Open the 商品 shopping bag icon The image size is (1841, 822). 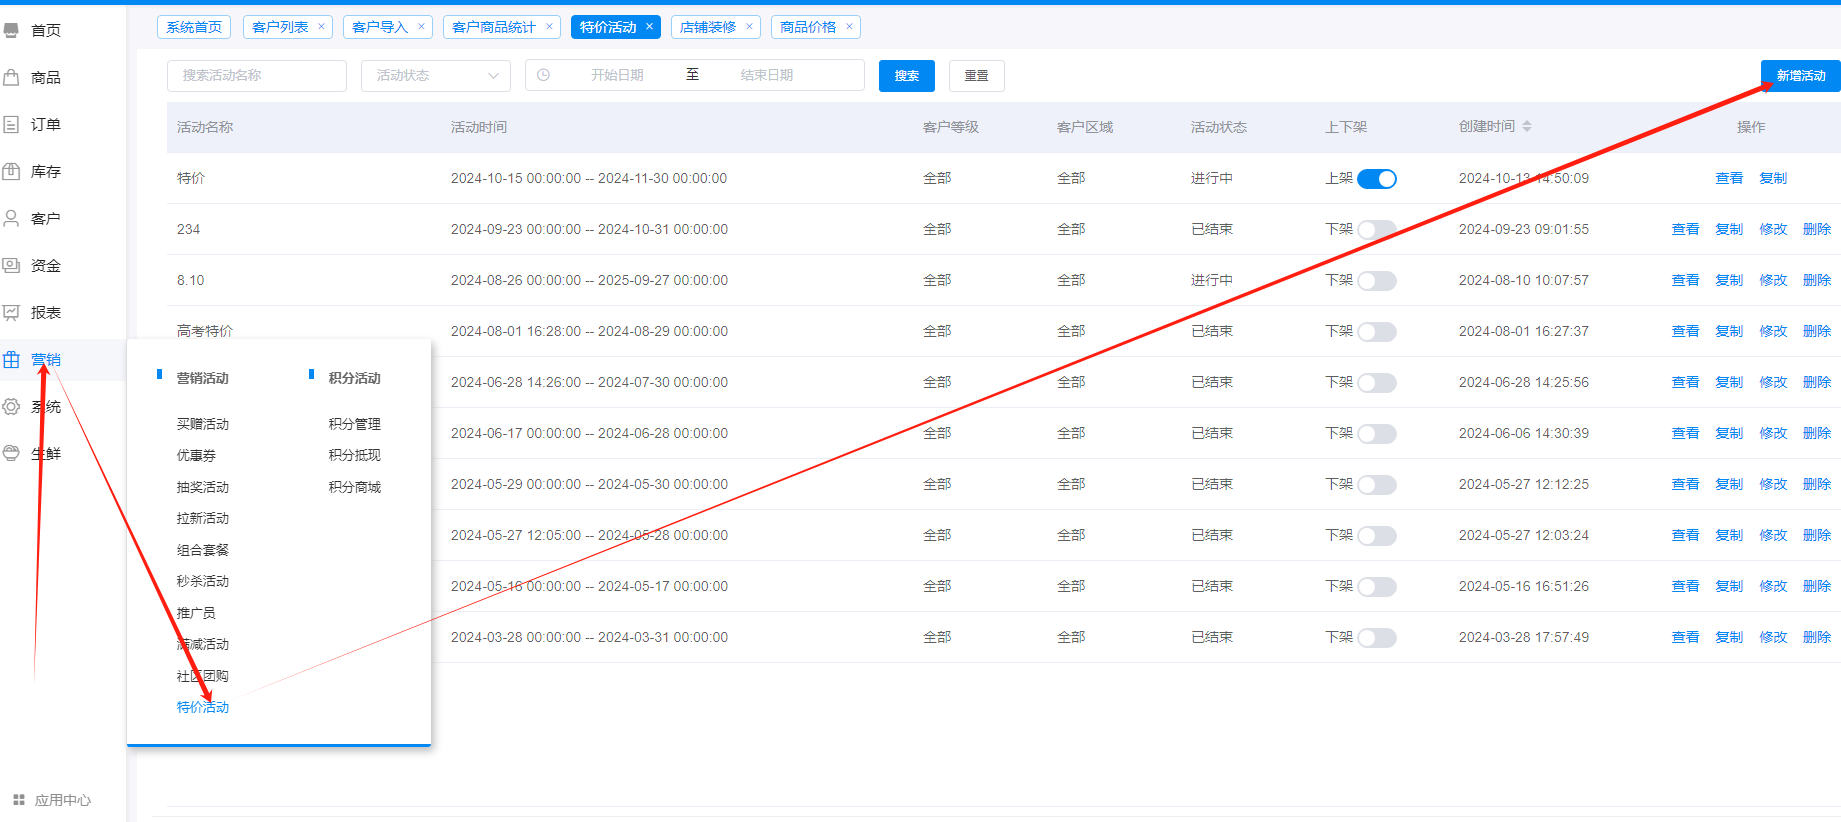tap(12, 77)
